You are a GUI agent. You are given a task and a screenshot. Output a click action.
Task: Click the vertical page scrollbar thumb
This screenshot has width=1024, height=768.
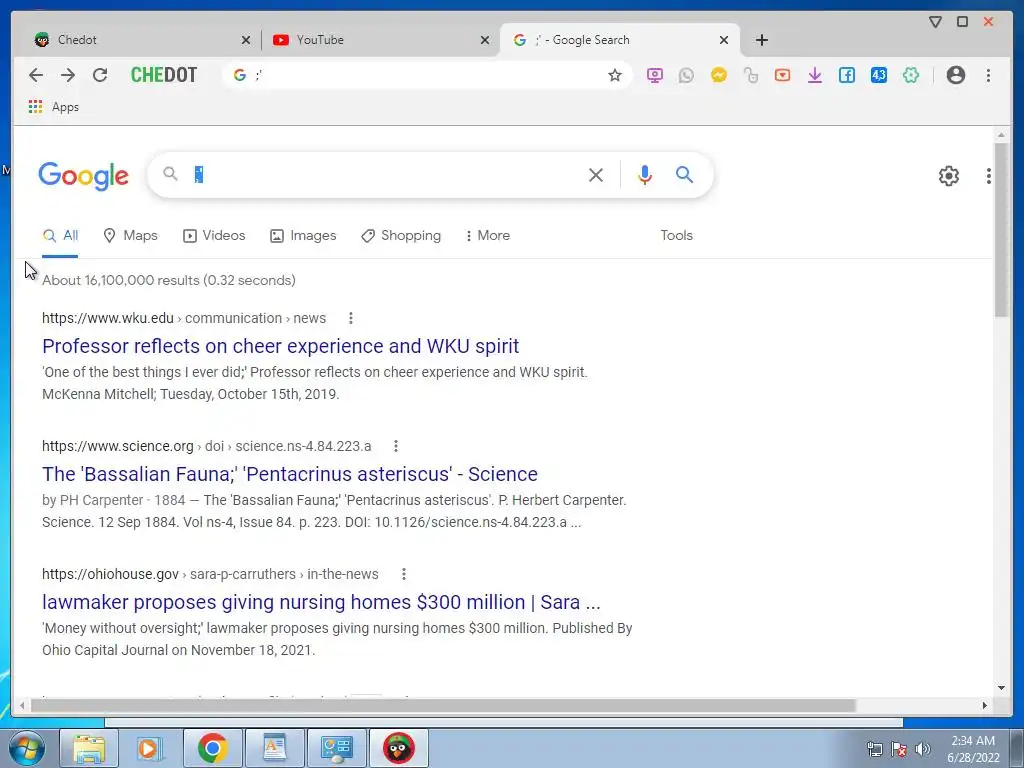tap(1001, 230)
